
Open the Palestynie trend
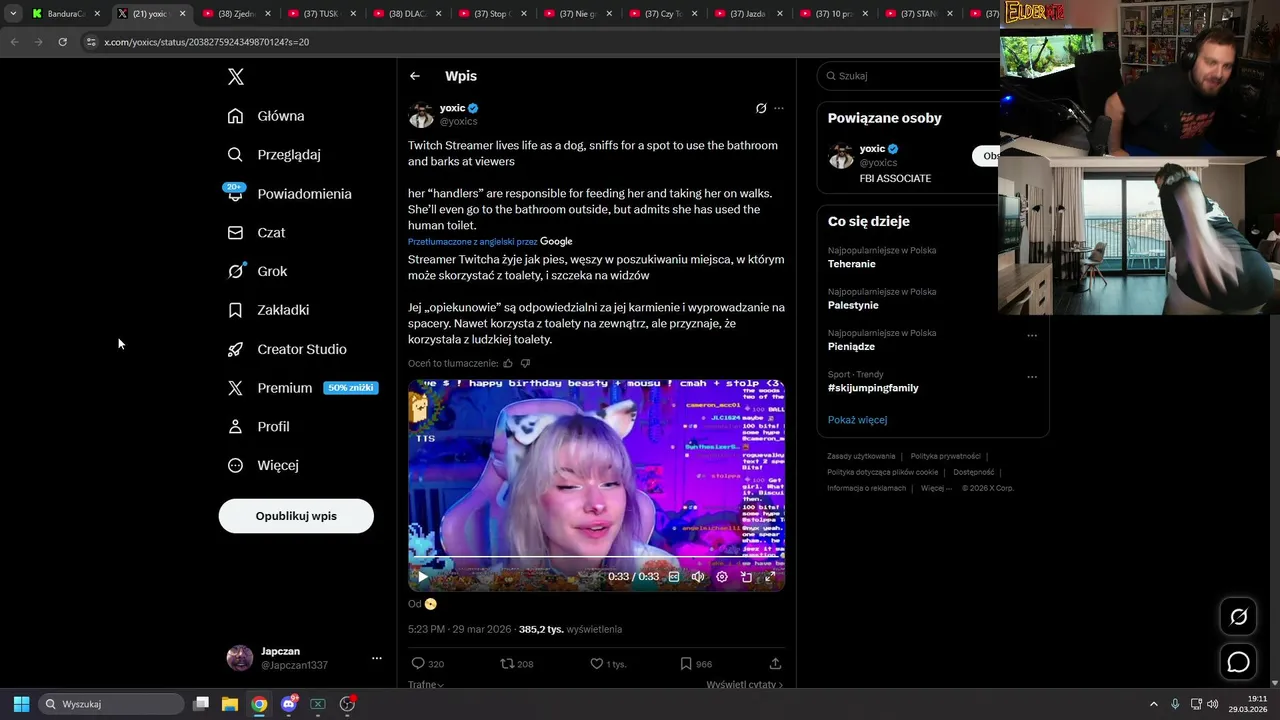pos(853,305)
